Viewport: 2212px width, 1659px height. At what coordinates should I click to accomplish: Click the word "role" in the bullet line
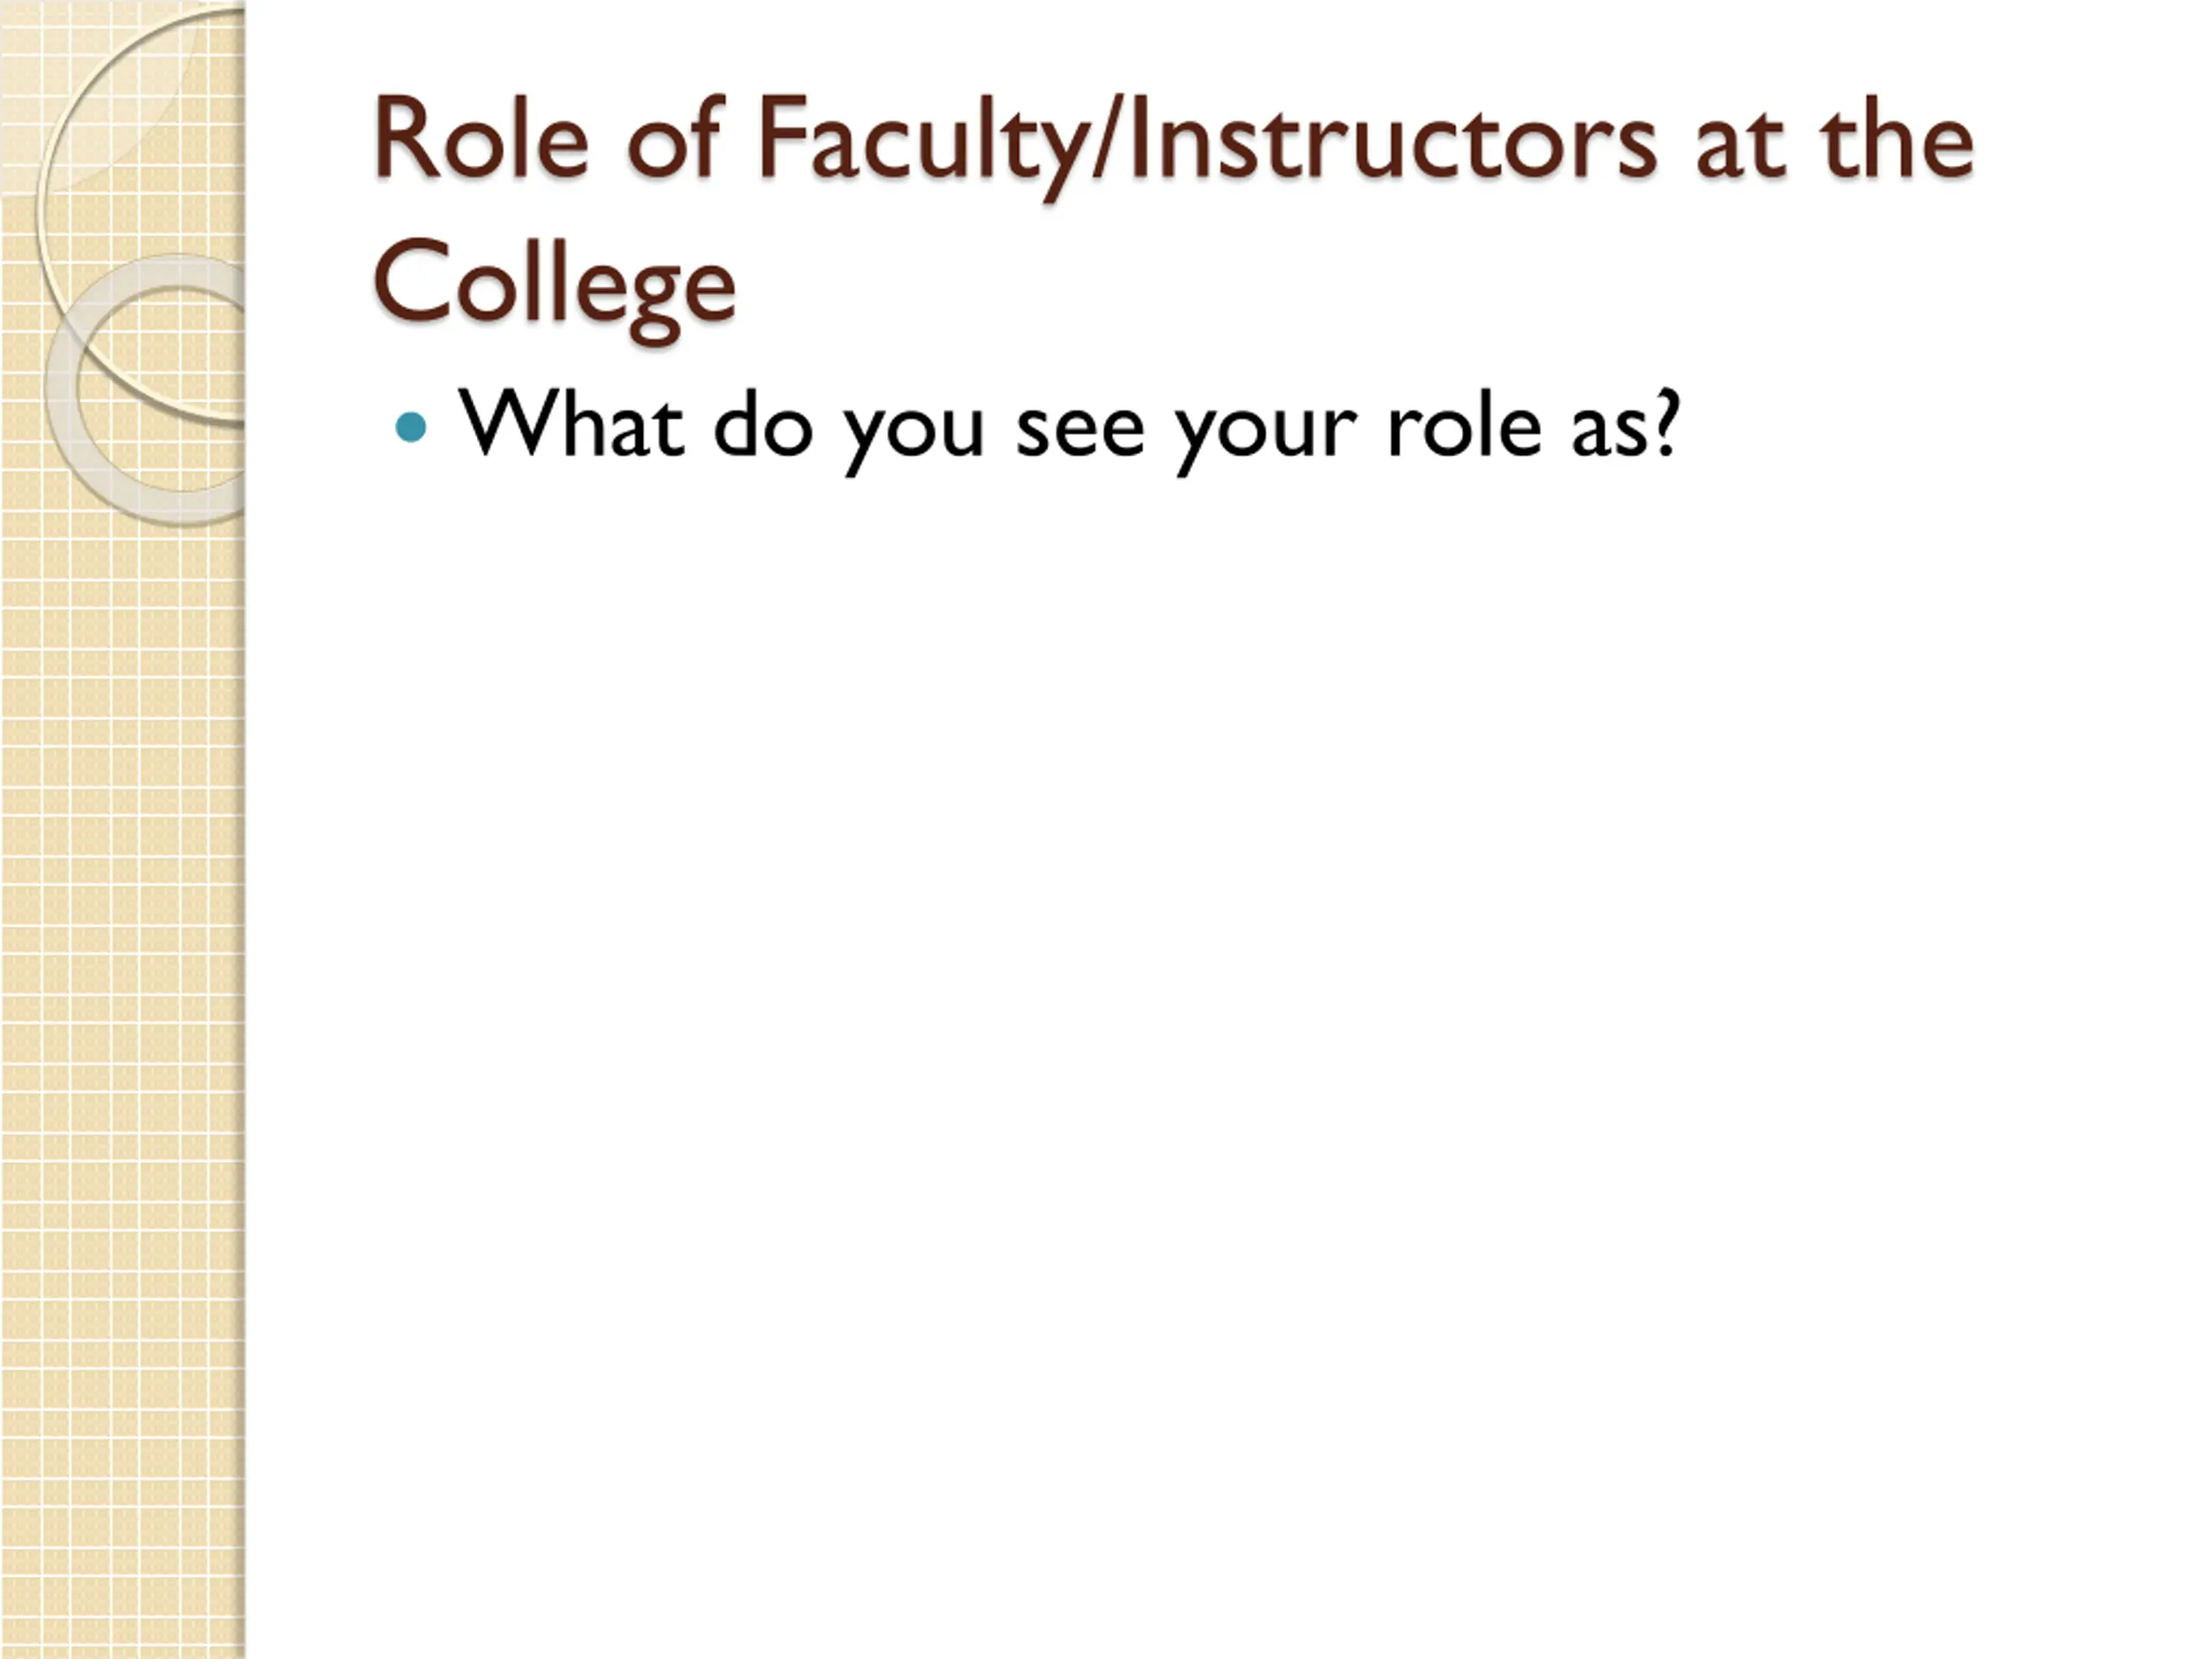click(1464, 423)
